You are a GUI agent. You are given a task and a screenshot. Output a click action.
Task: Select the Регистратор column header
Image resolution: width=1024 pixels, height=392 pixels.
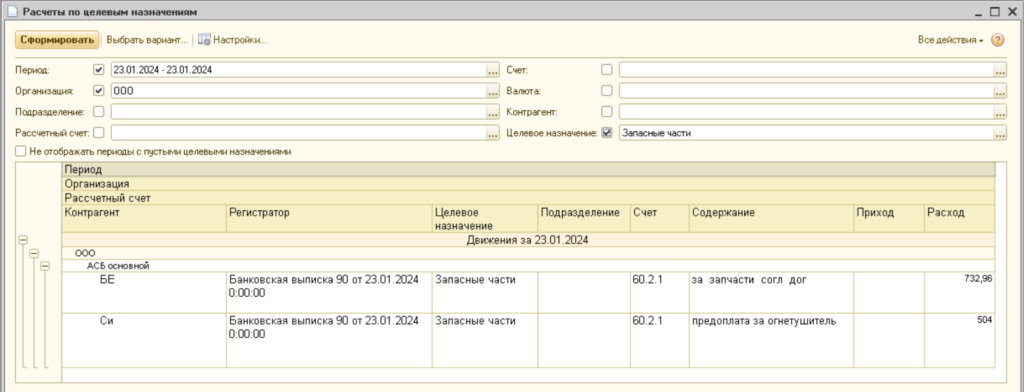(329, 219)
